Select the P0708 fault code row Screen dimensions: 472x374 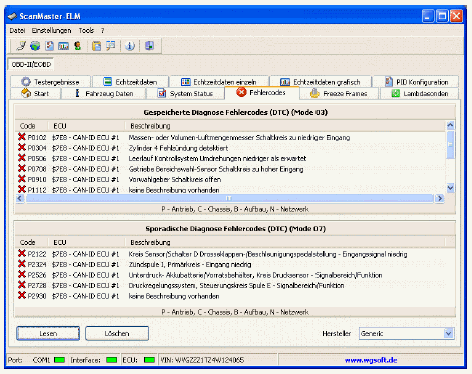coord(230,169)
